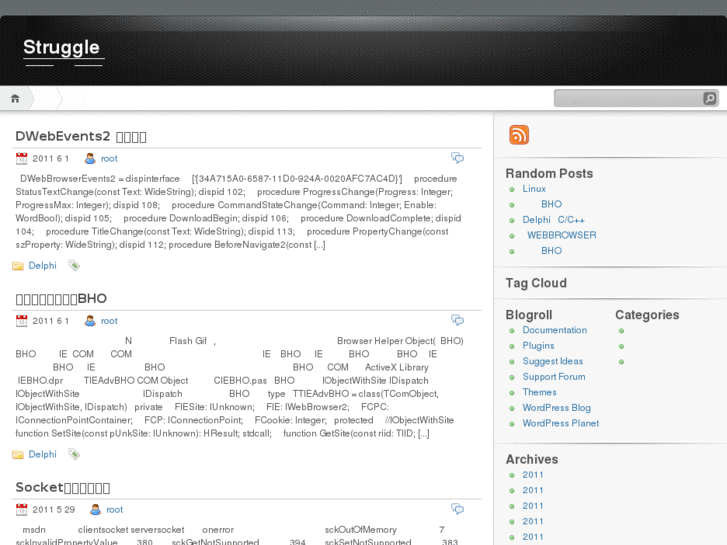Click the Categories heading
727x545 pixels.
pos(647,315)
